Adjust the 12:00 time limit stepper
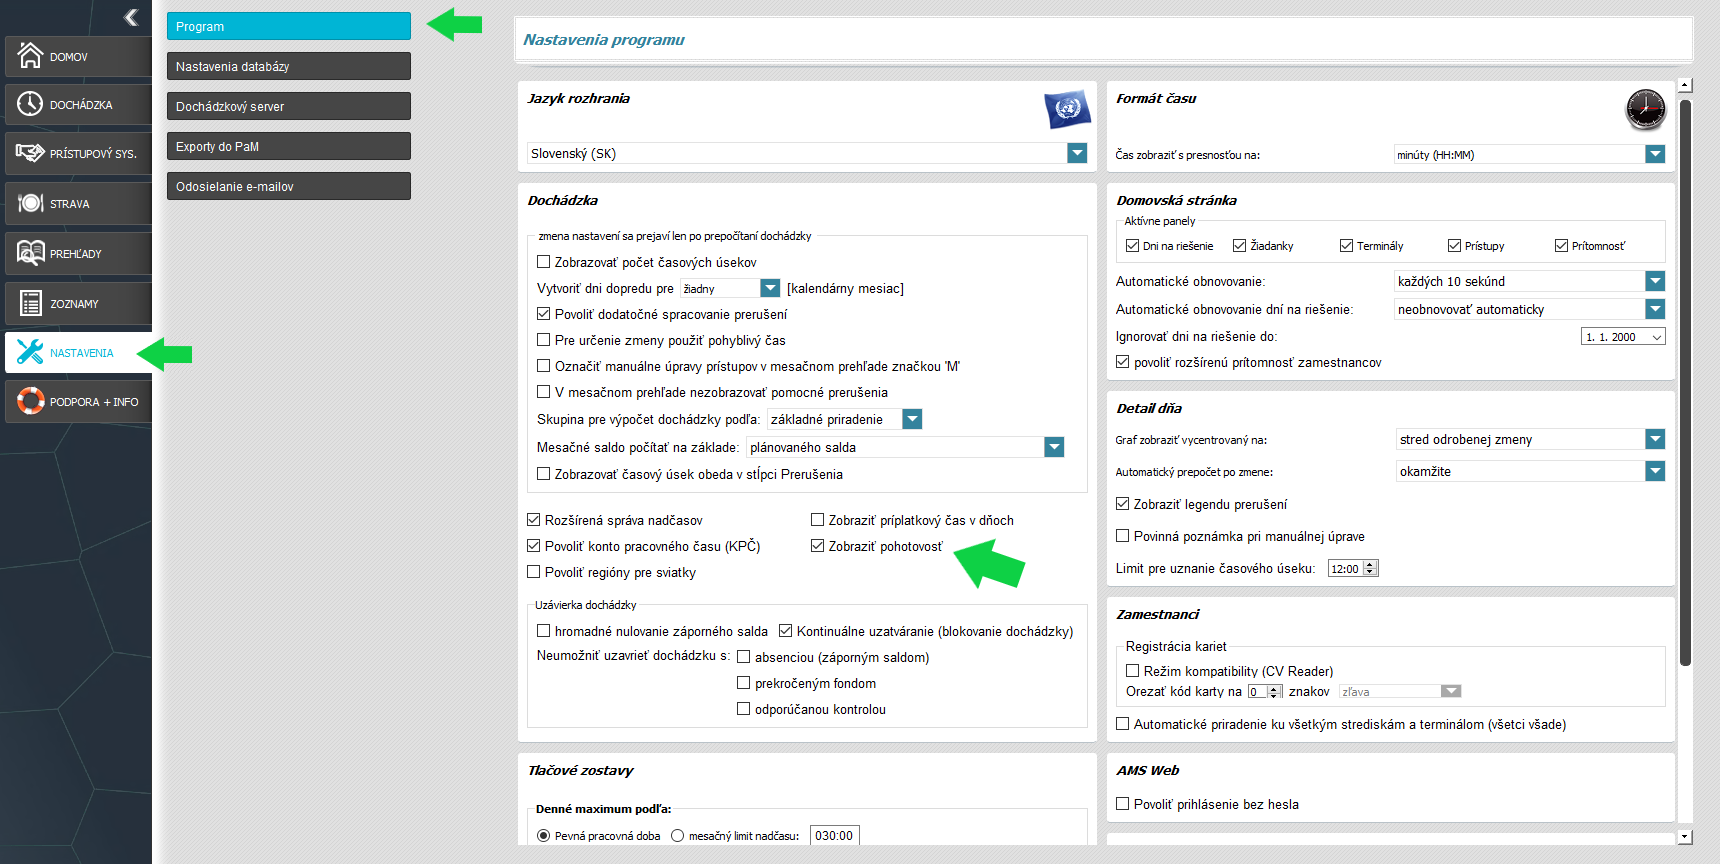Image resolution: width=1720 pixels, height=864 pixels. click(x=1371, y=568)
